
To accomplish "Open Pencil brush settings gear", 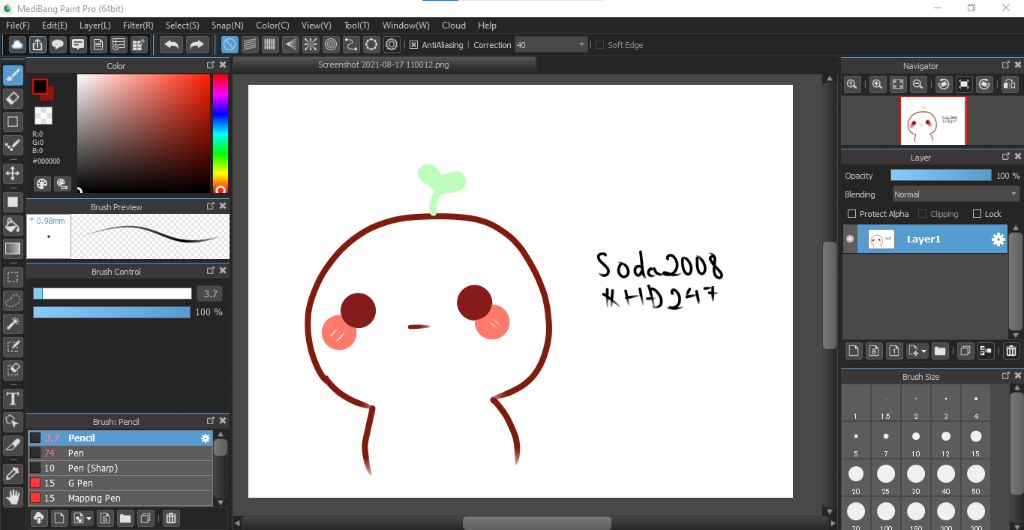I will pyautogui.click(x=205, y=439).
